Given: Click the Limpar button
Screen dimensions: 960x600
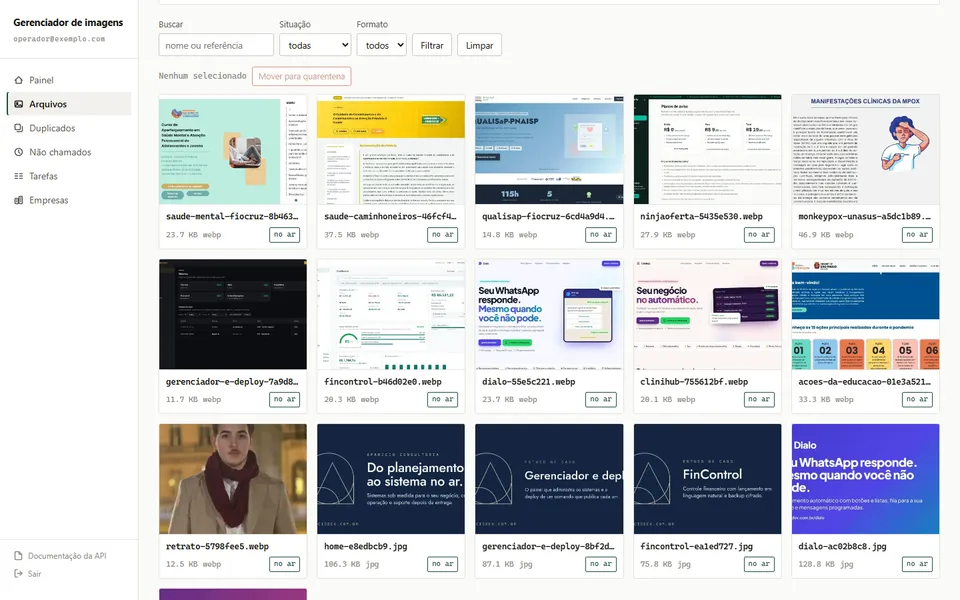Looking at the screenshot, I should pos(479,45).
